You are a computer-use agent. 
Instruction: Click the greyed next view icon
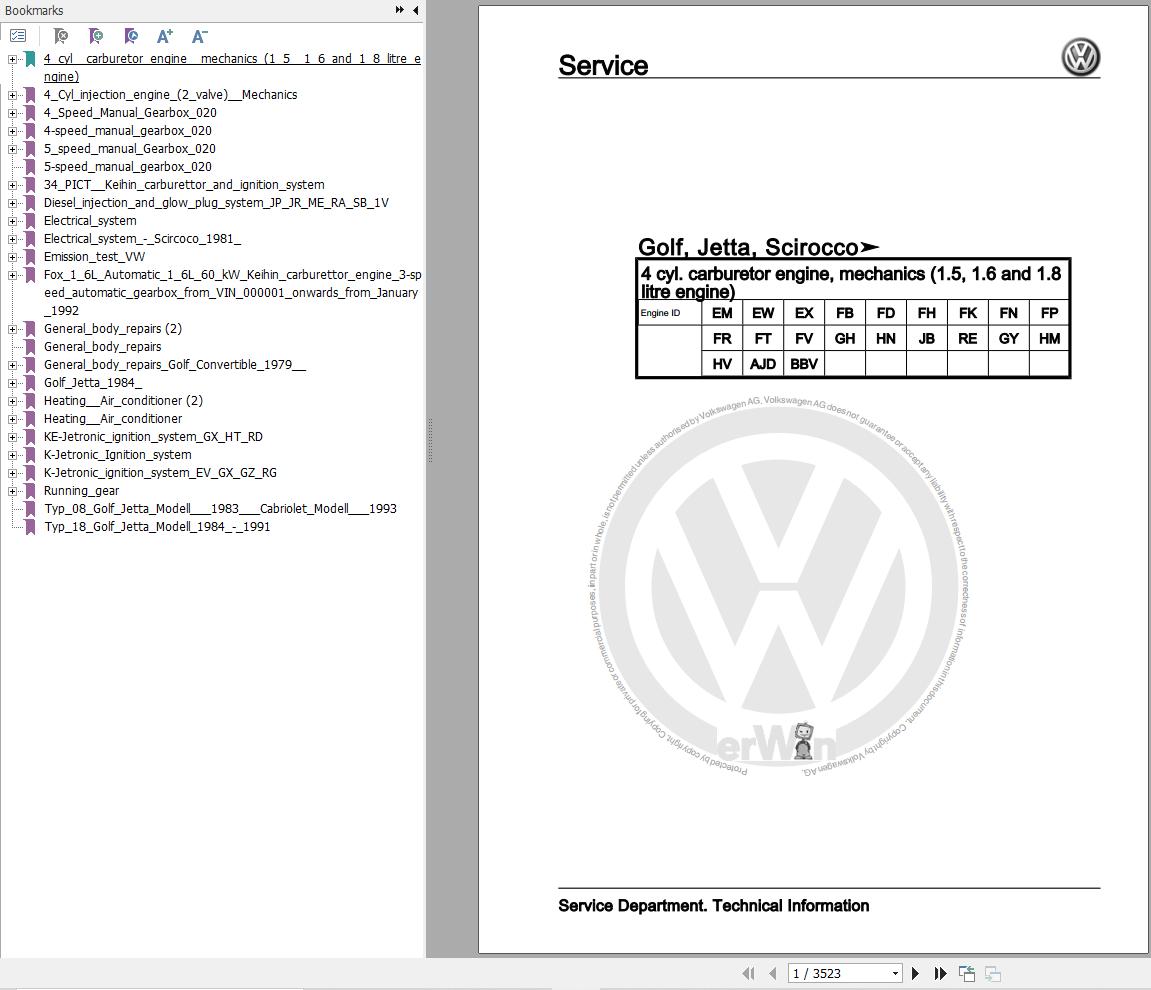pyautogui.click(x=992, y=973)
